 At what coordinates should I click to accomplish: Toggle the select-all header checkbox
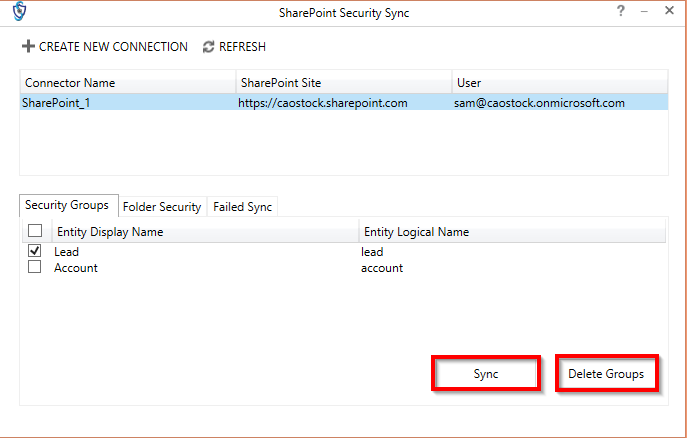tap(35, 230)
